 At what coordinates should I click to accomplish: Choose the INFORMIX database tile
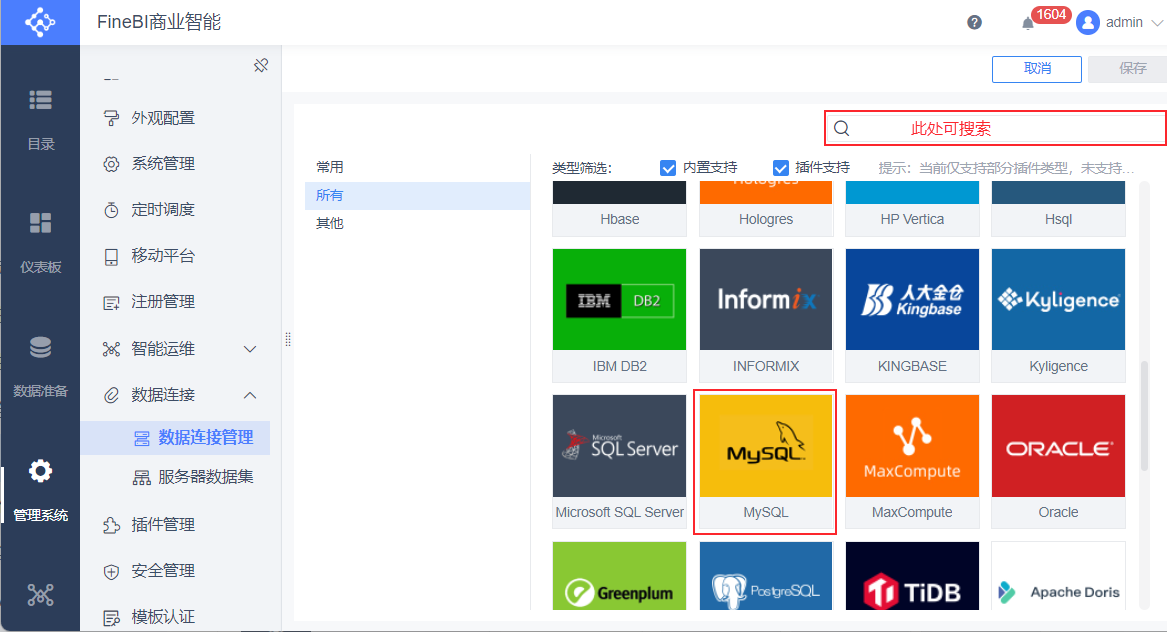766,315
